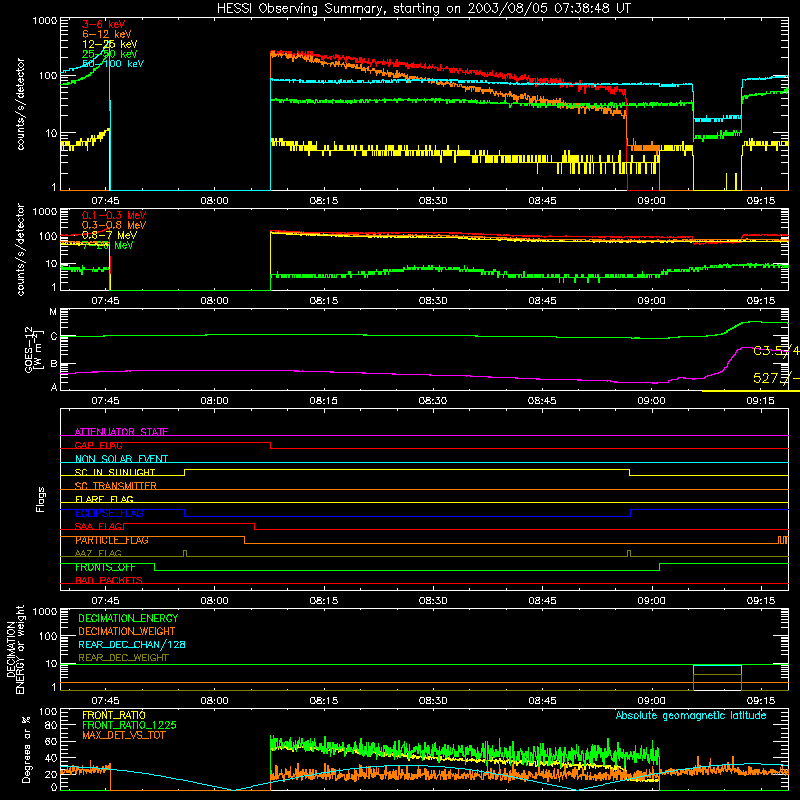Image resolution: width=800 pixels, height=800 pixels.
Task: Click the 0.8-7 MeV legend entry
Action: coord(109,235)
